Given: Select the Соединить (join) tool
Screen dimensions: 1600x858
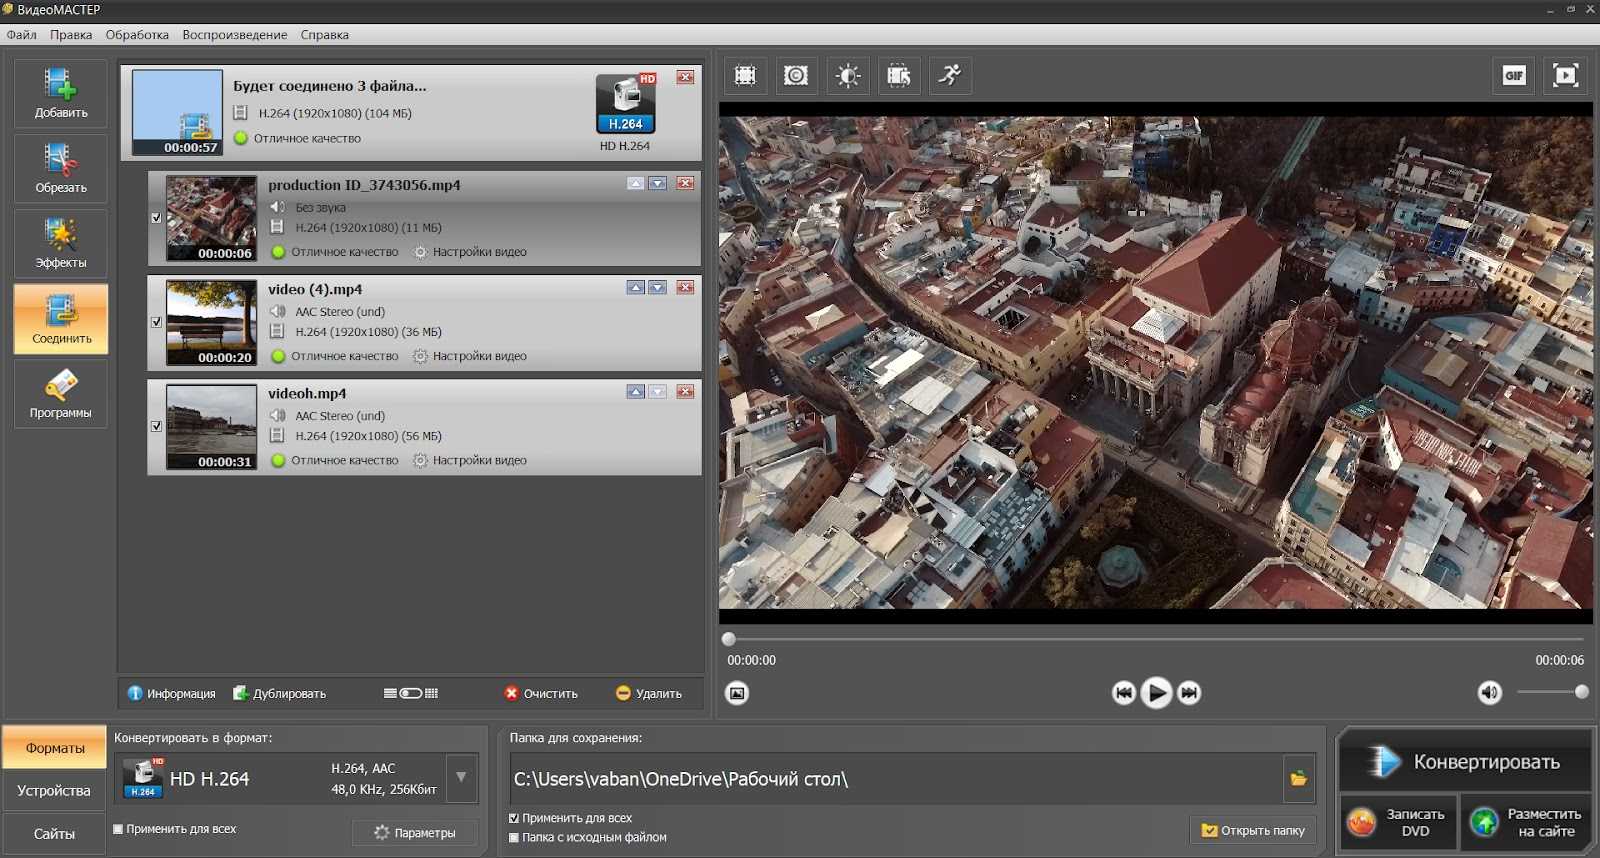Looking at the screenshot, I should pos(61,319).
